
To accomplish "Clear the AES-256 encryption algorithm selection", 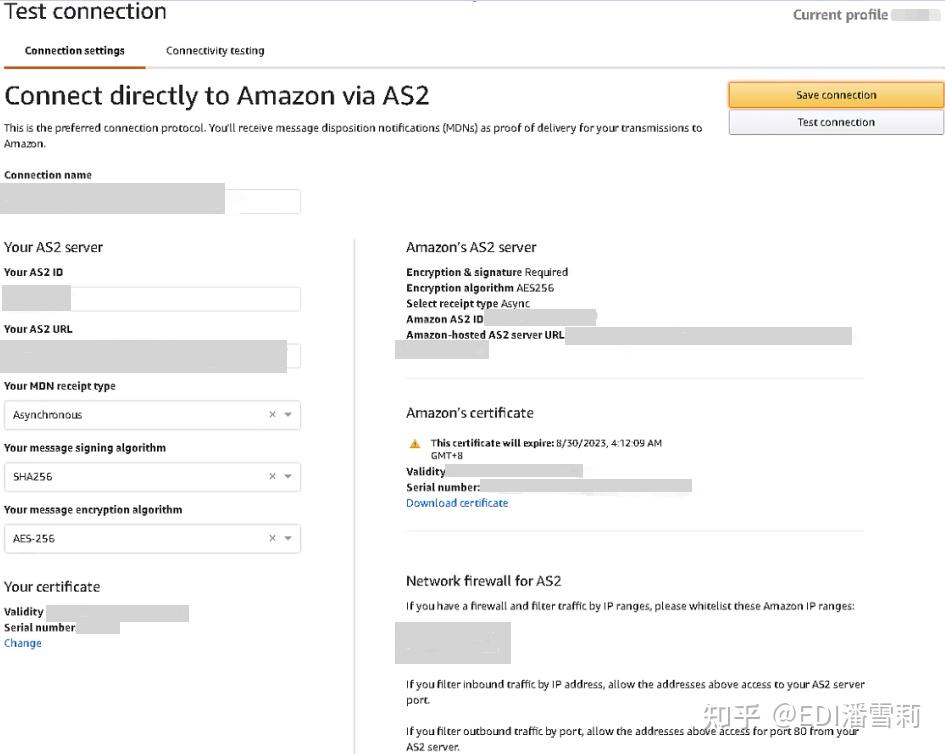I will [270, 538].
